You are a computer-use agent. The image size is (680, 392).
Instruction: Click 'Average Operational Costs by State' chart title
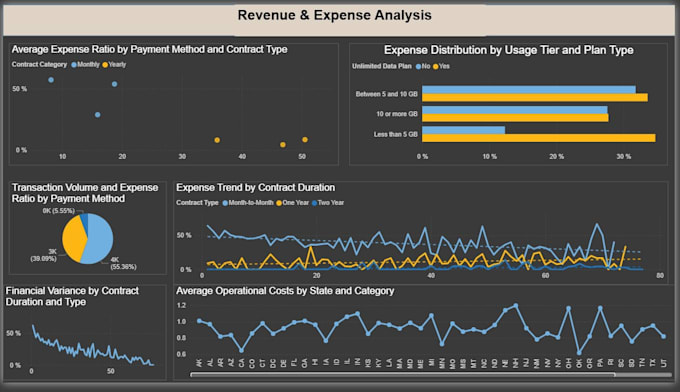(x=285, y=291)
